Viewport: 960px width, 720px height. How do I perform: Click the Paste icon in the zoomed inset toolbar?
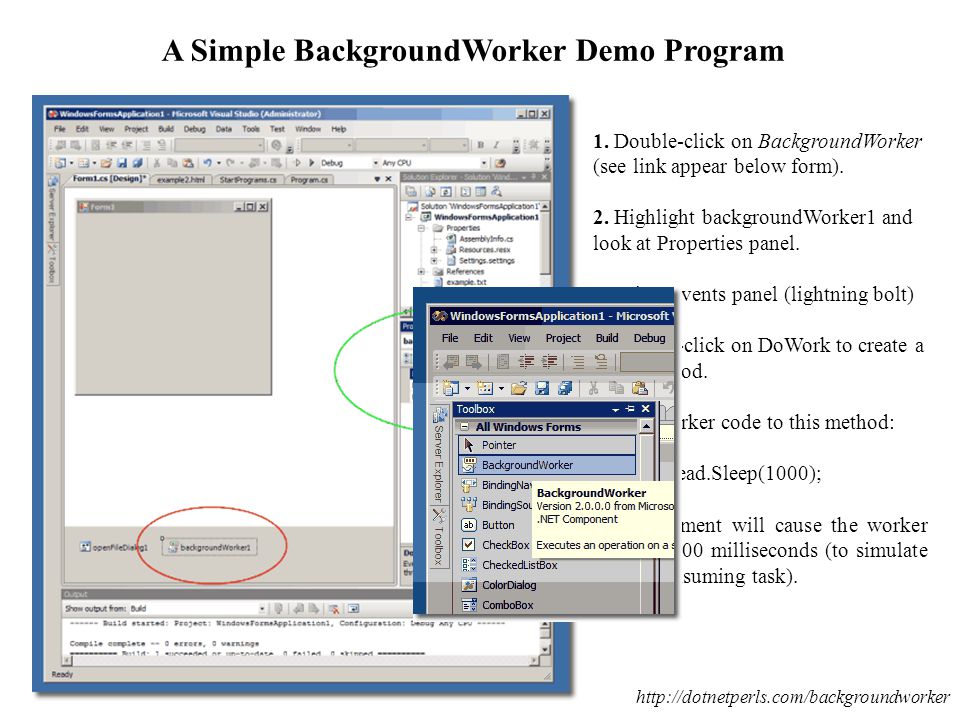pyautogui.click(x=639, y=388)
